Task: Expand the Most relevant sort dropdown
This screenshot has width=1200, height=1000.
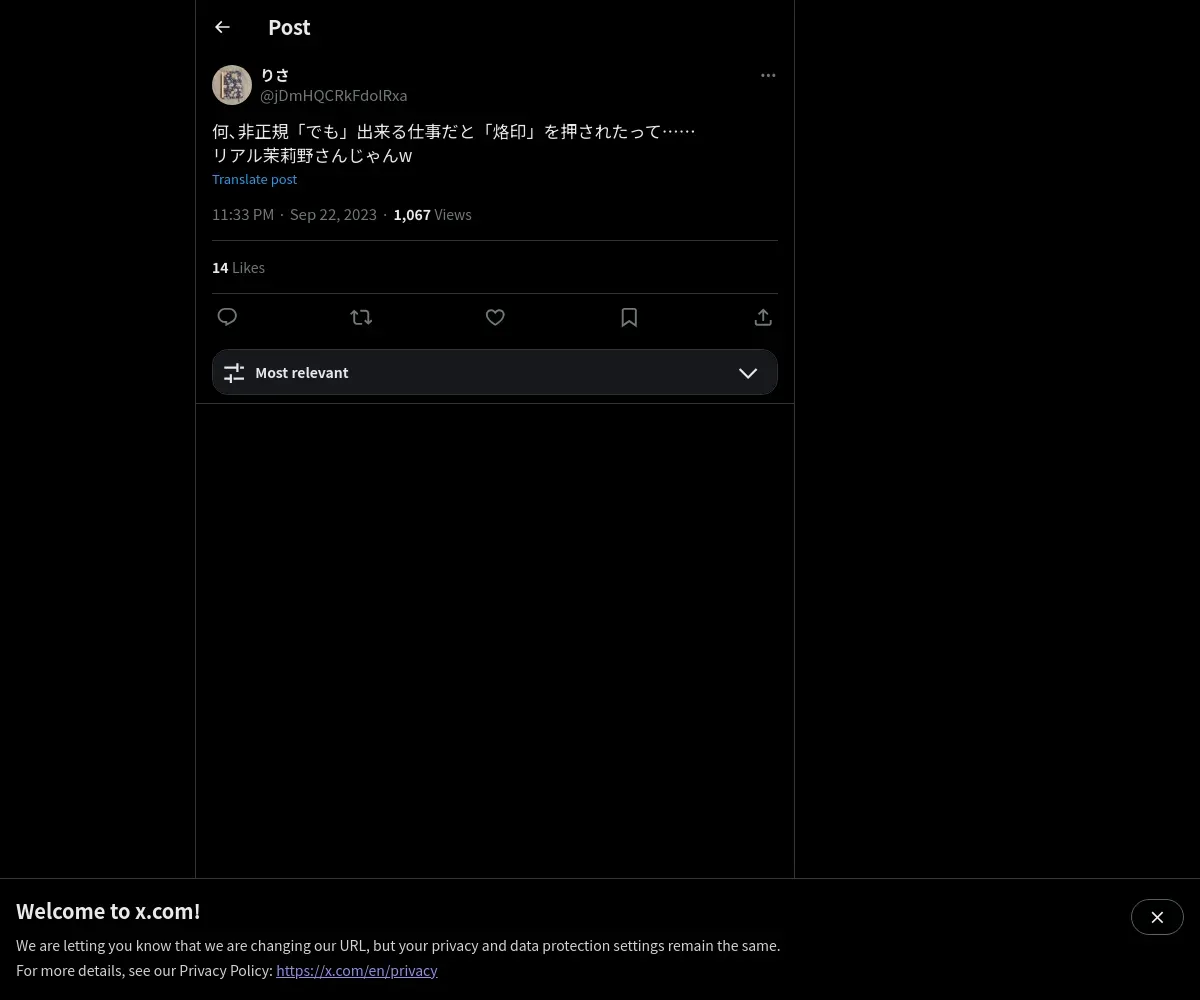Action: pos(495,372)
